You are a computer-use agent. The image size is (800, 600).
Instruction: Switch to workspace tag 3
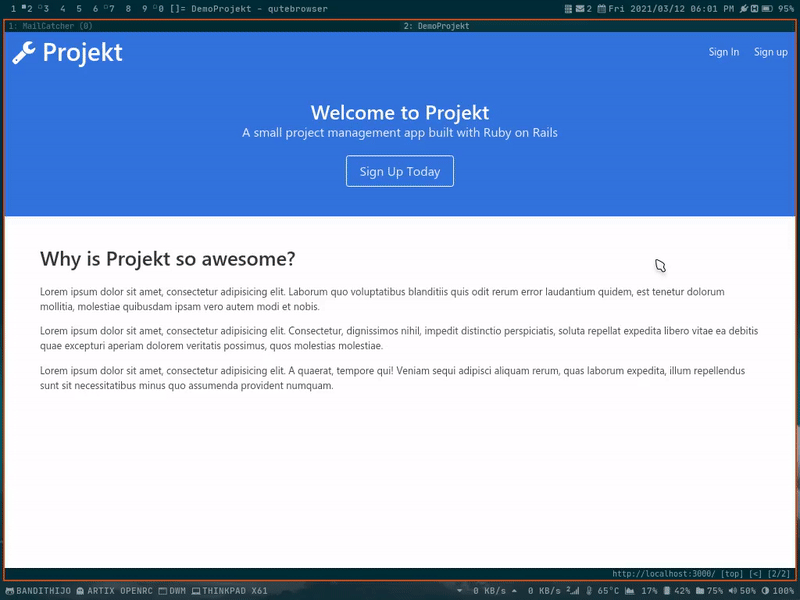[x=45, y=8]
